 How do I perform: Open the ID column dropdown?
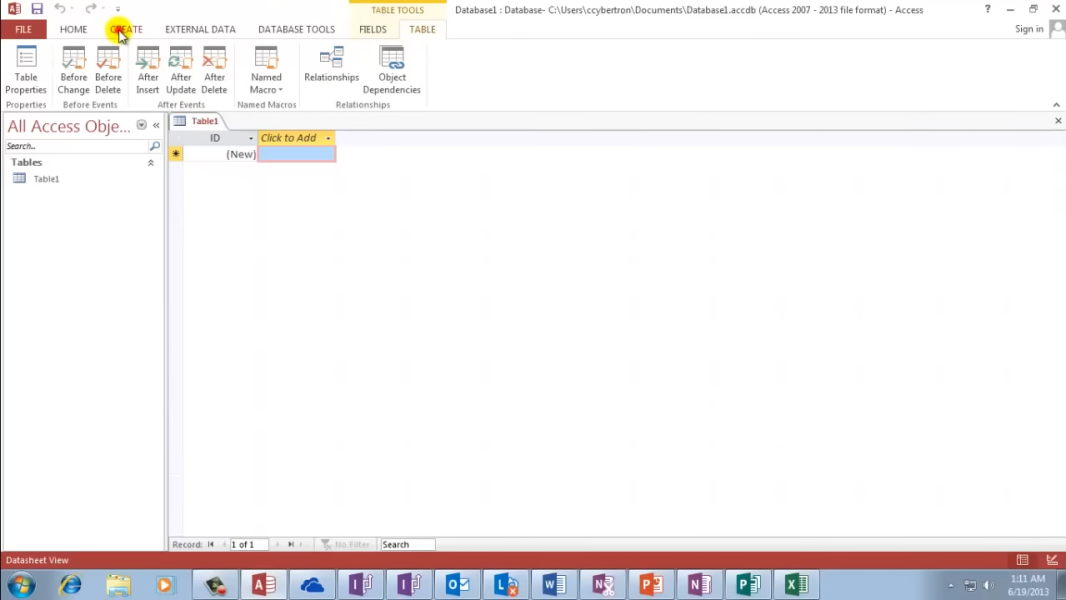250,138
